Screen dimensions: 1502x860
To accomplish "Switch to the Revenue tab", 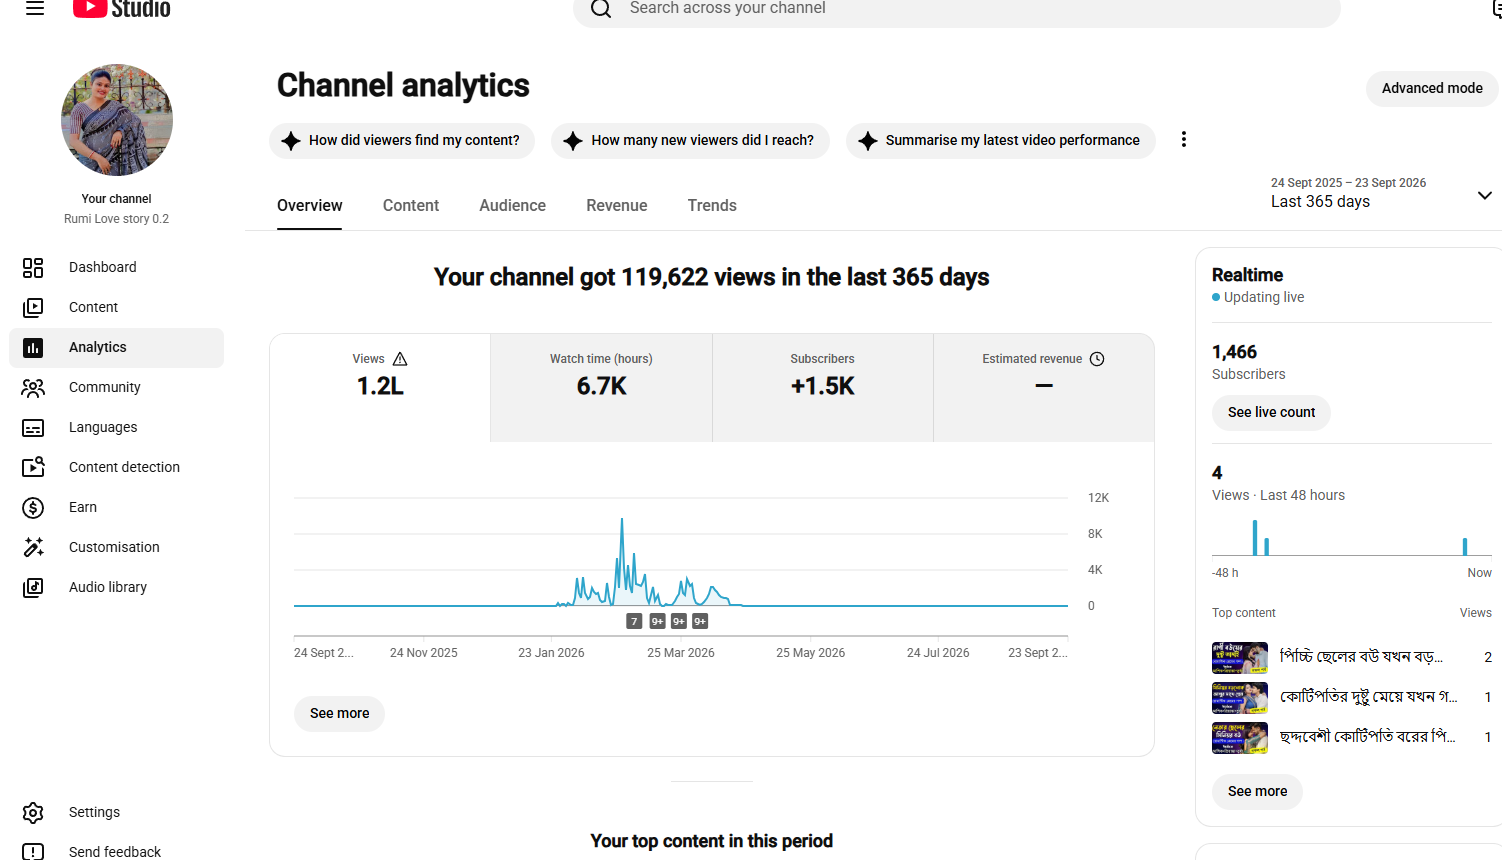I will (617, 205).
